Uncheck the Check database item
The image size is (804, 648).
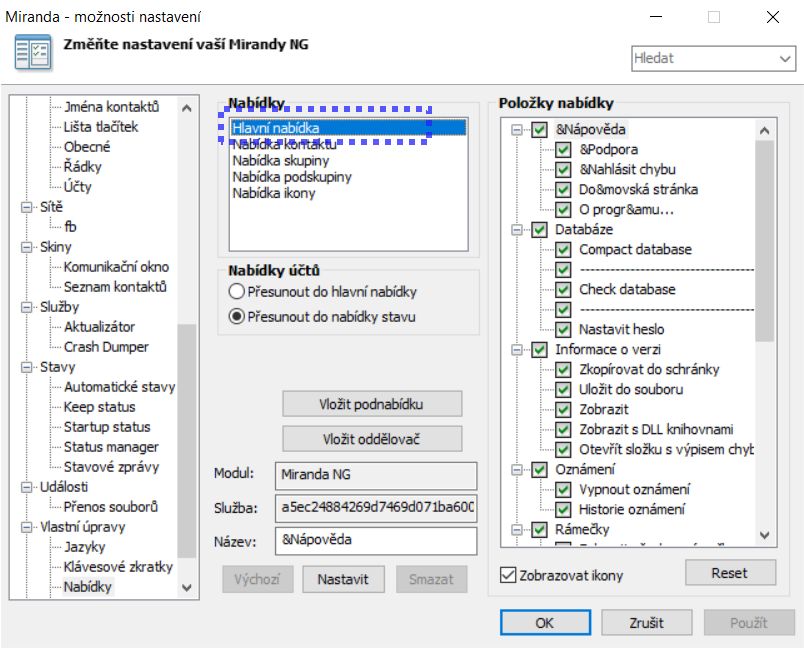point(563,290)
